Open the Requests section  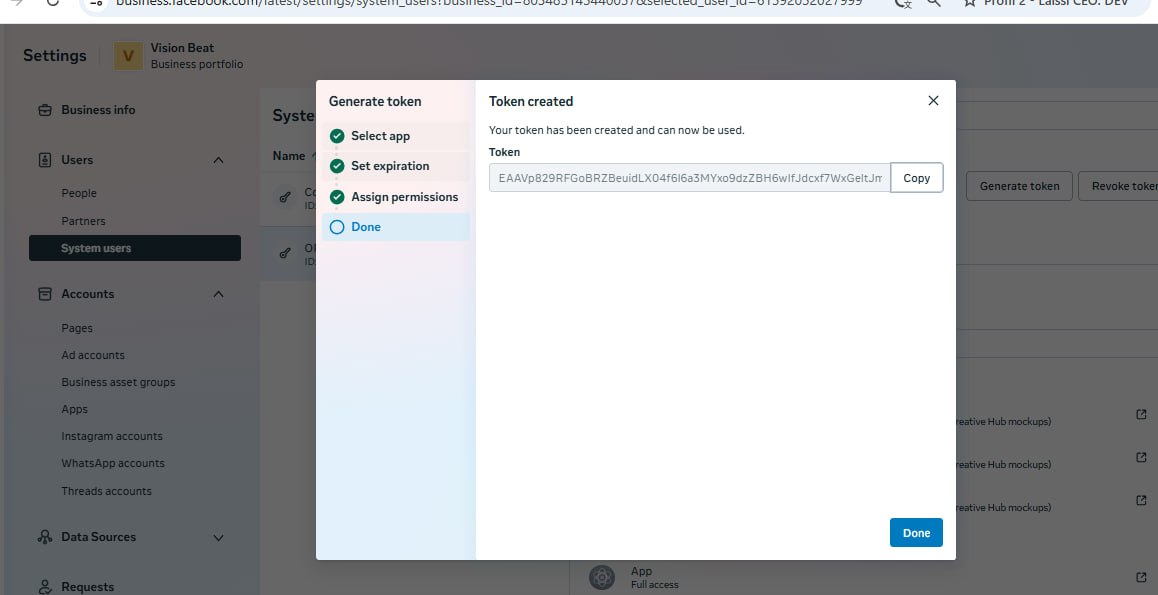pyautogui.click(x=87, y=587)
